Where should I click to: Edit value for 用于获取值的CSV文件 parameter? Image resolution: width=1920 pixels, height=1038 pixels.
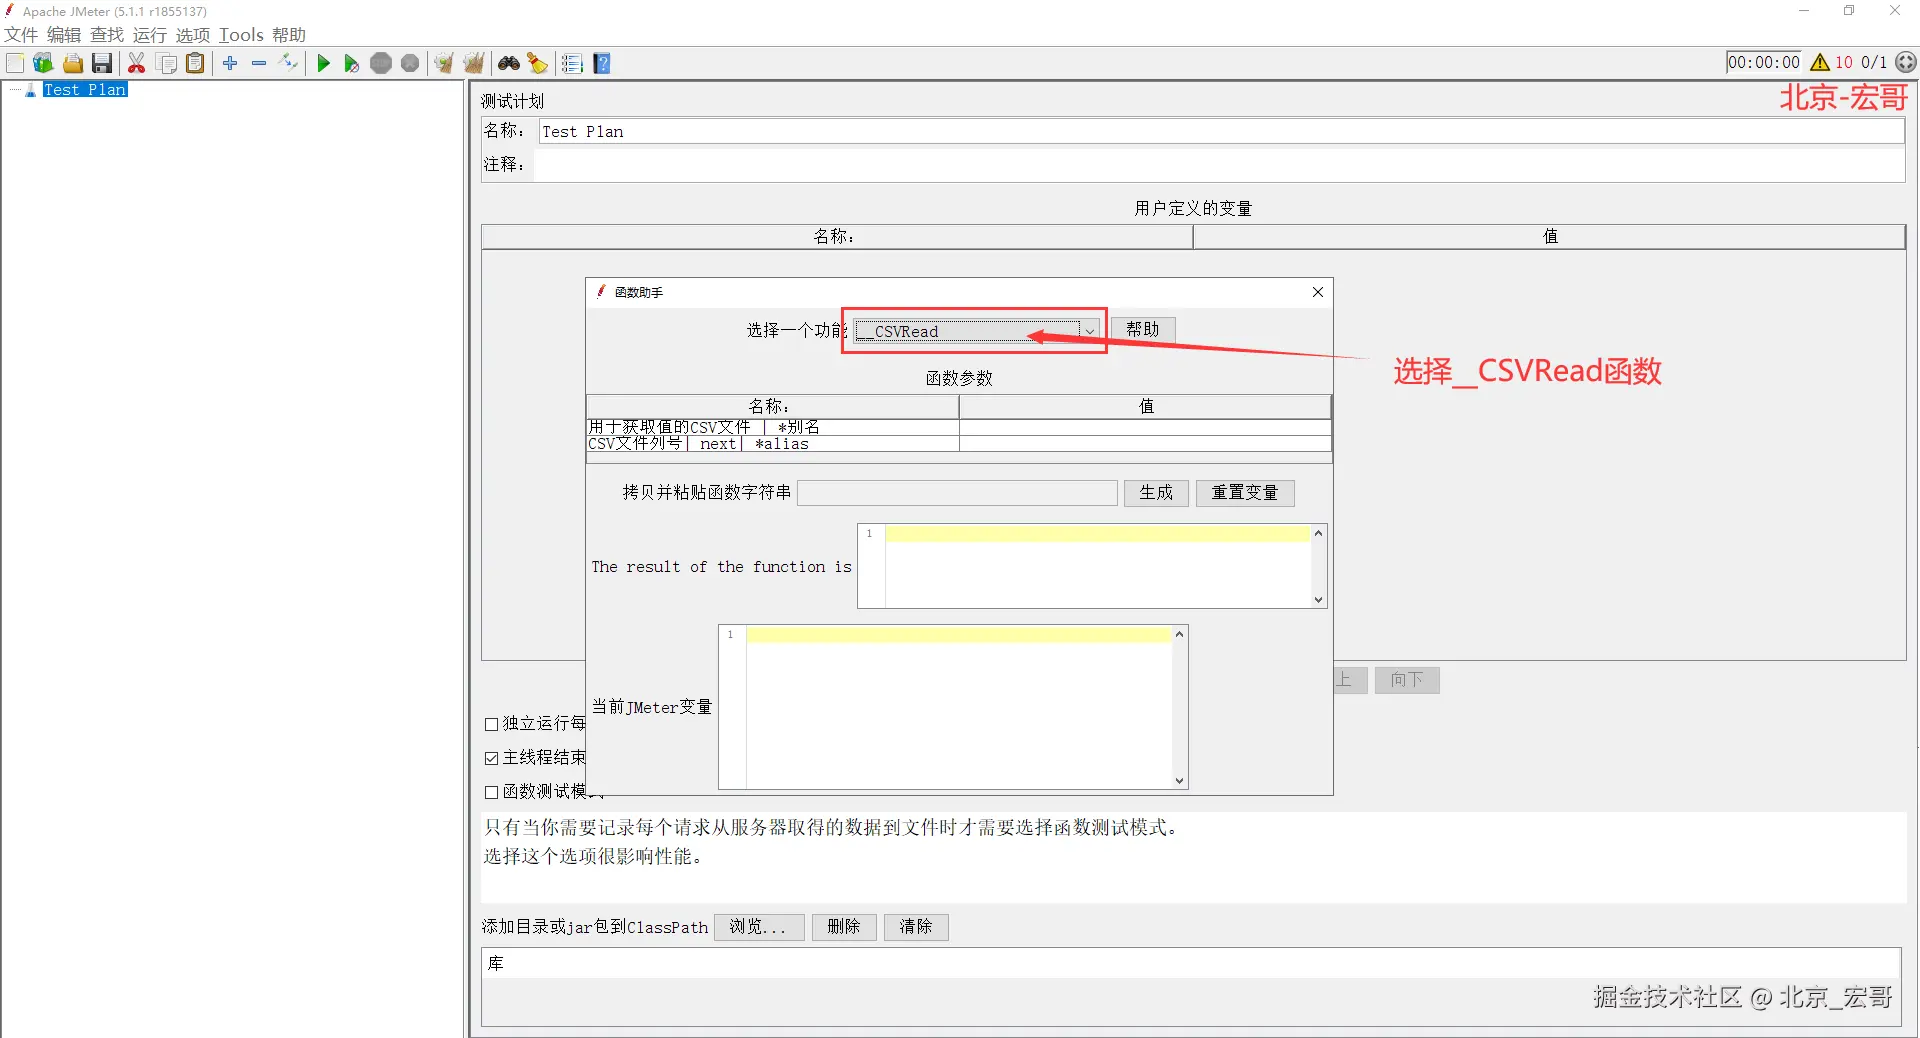click(1145, 427)
